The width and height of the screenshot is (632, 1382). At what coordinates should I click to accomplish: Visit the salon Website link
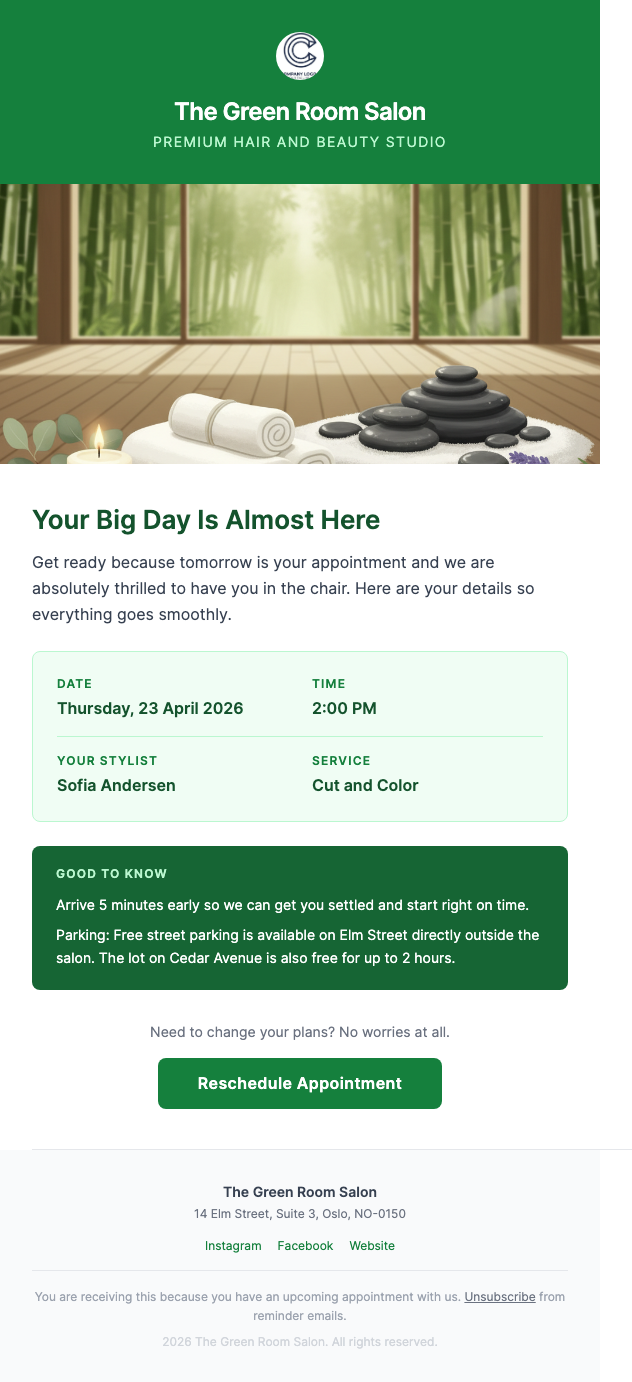click(x=372, y=1246)
